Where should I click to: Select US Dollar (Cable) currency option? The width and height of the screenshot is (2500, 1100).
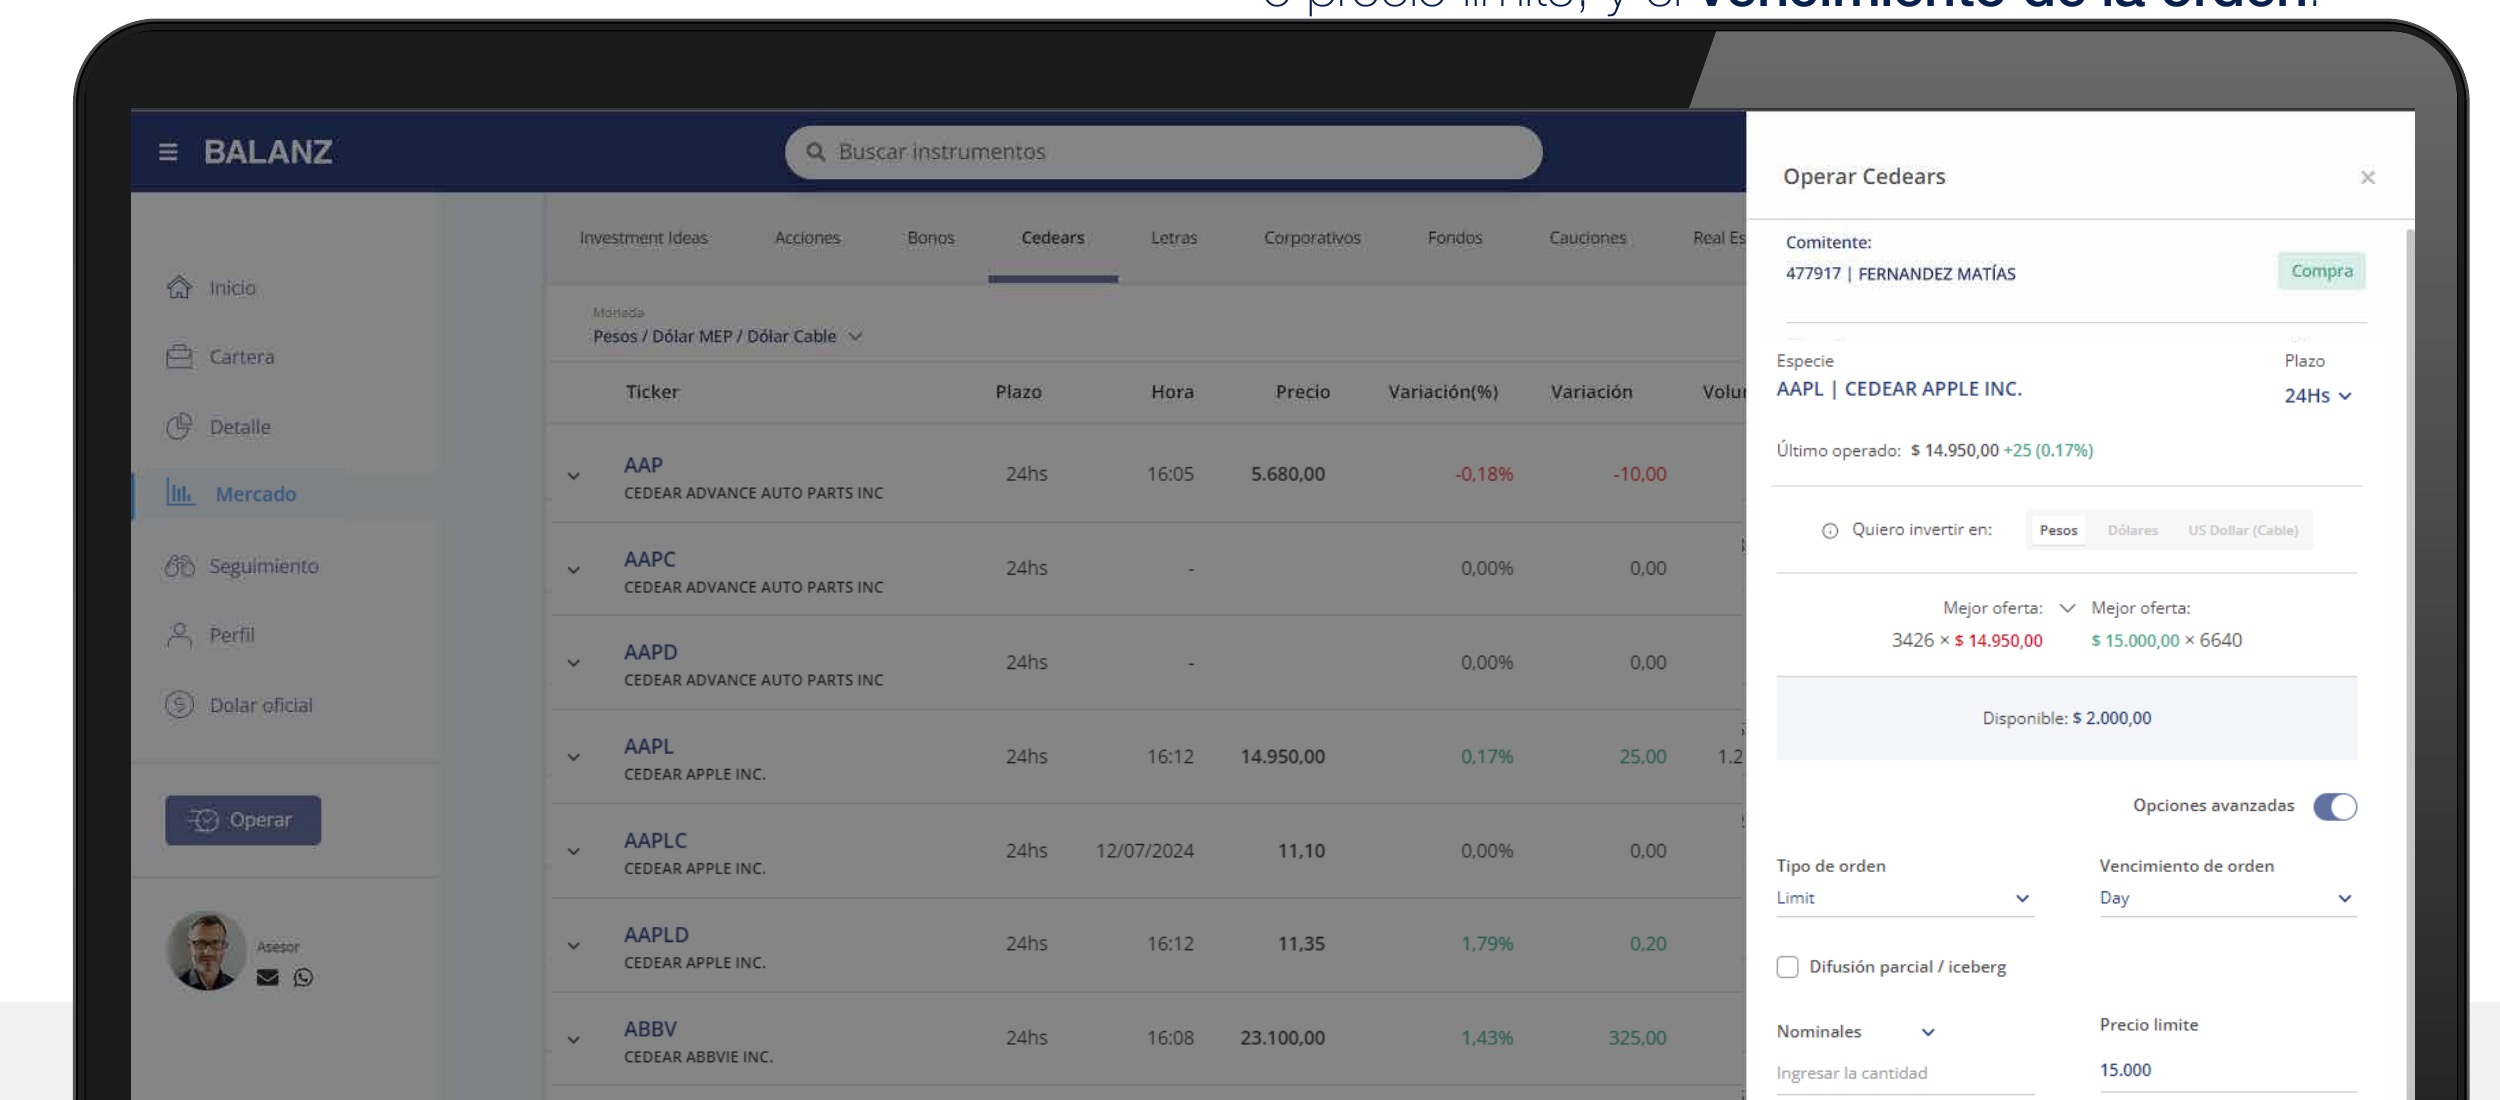[x=2243, y=530]
